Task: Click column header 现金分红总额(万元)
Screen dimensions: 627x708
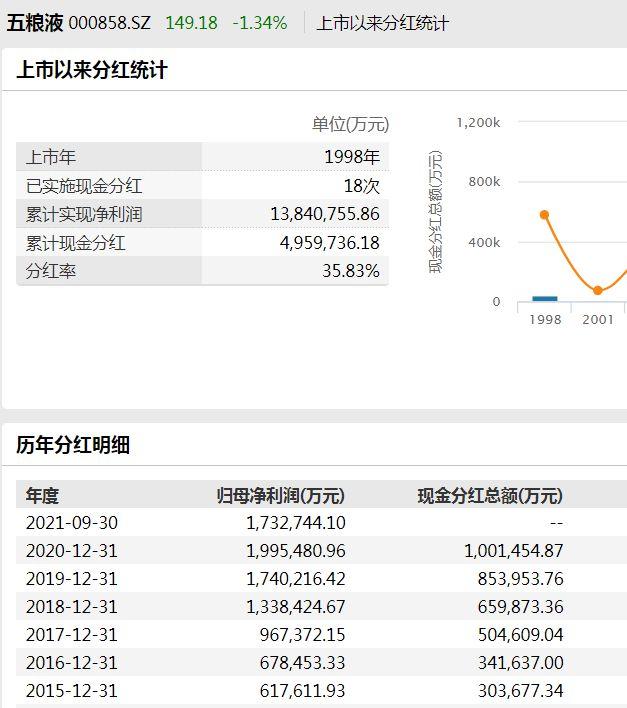Action: click(x=490, y=495)
